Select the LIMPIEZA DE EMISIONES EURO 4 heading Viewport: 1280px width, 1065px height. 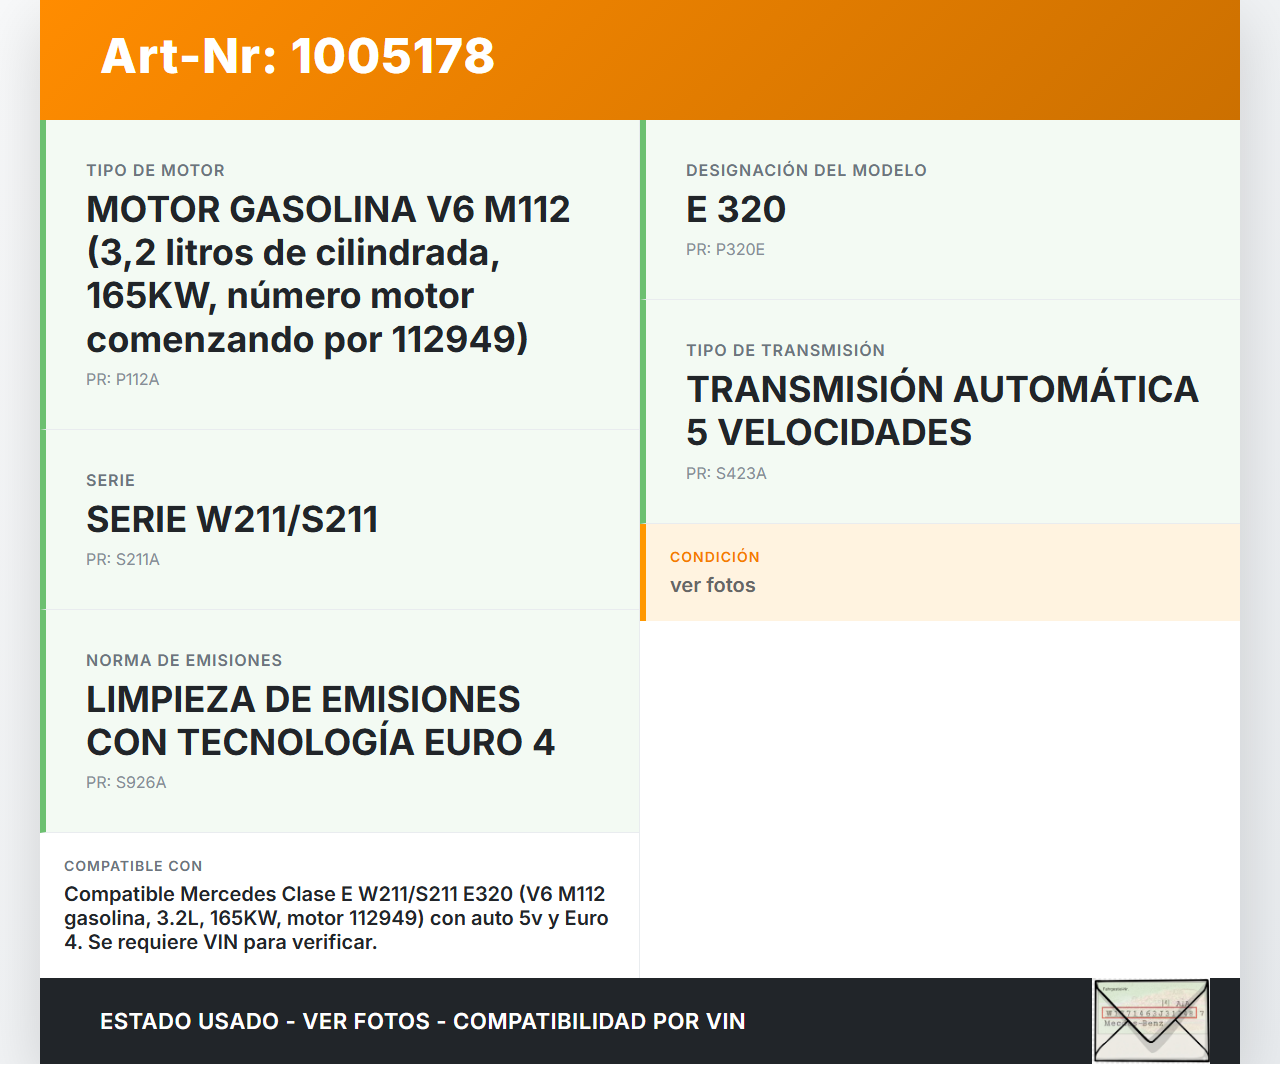[320, 721]
